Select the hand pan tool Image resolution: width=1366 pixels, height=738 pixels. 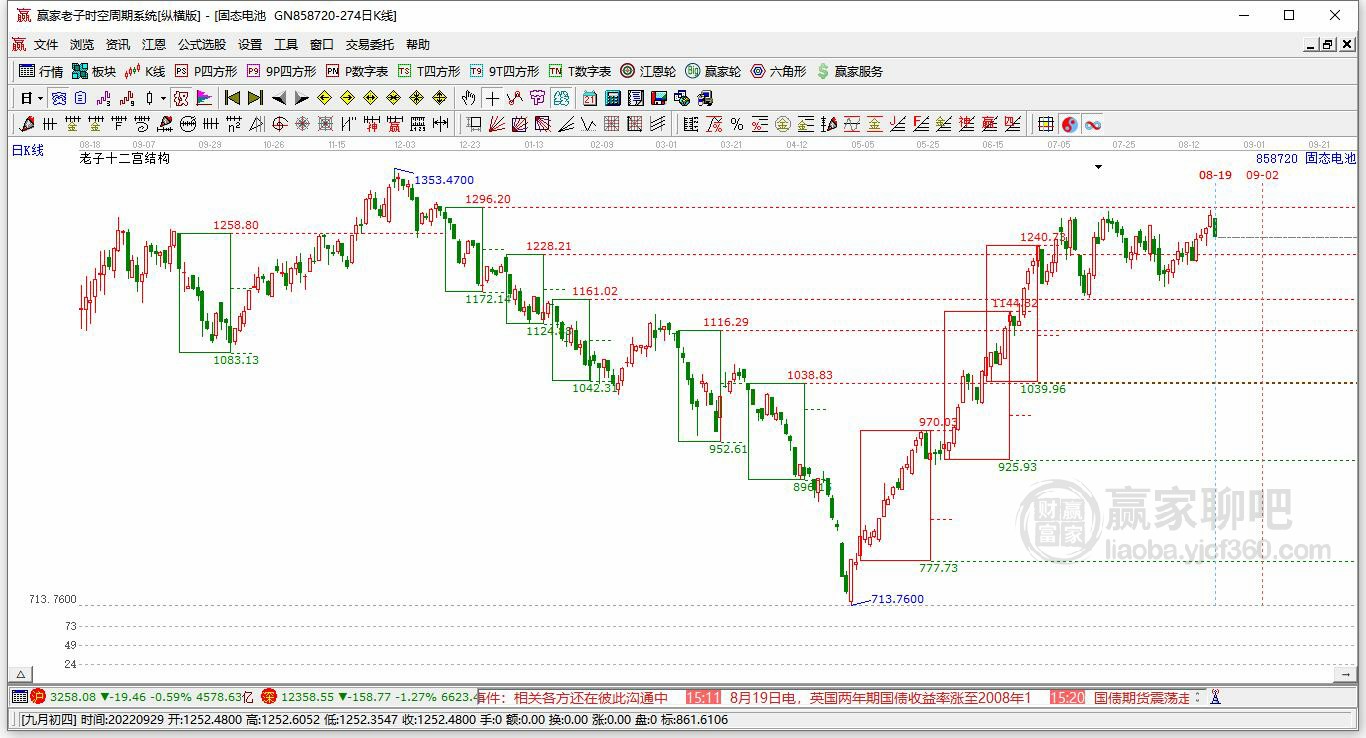[x=468, y=98]
